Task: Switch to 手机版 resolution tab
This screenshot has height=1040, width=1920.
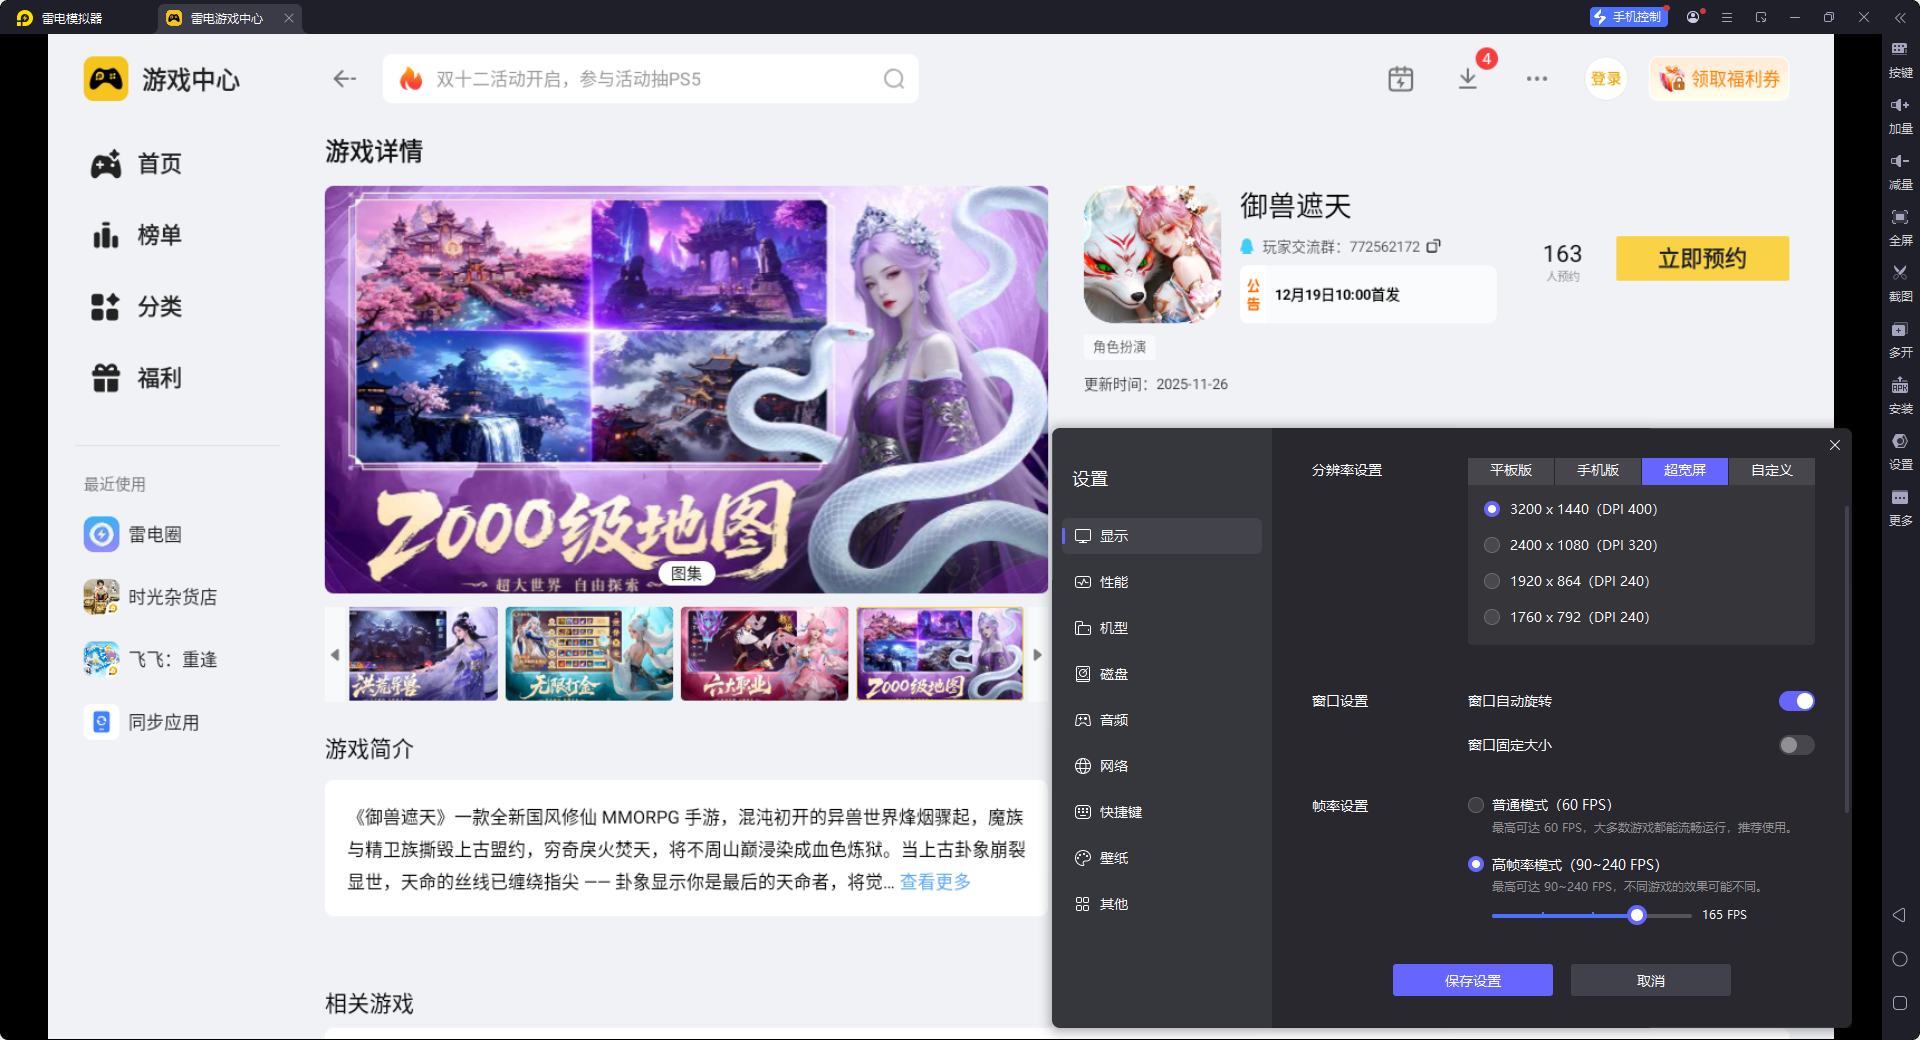Action: pyautogui.click(x=1598, y=470)
